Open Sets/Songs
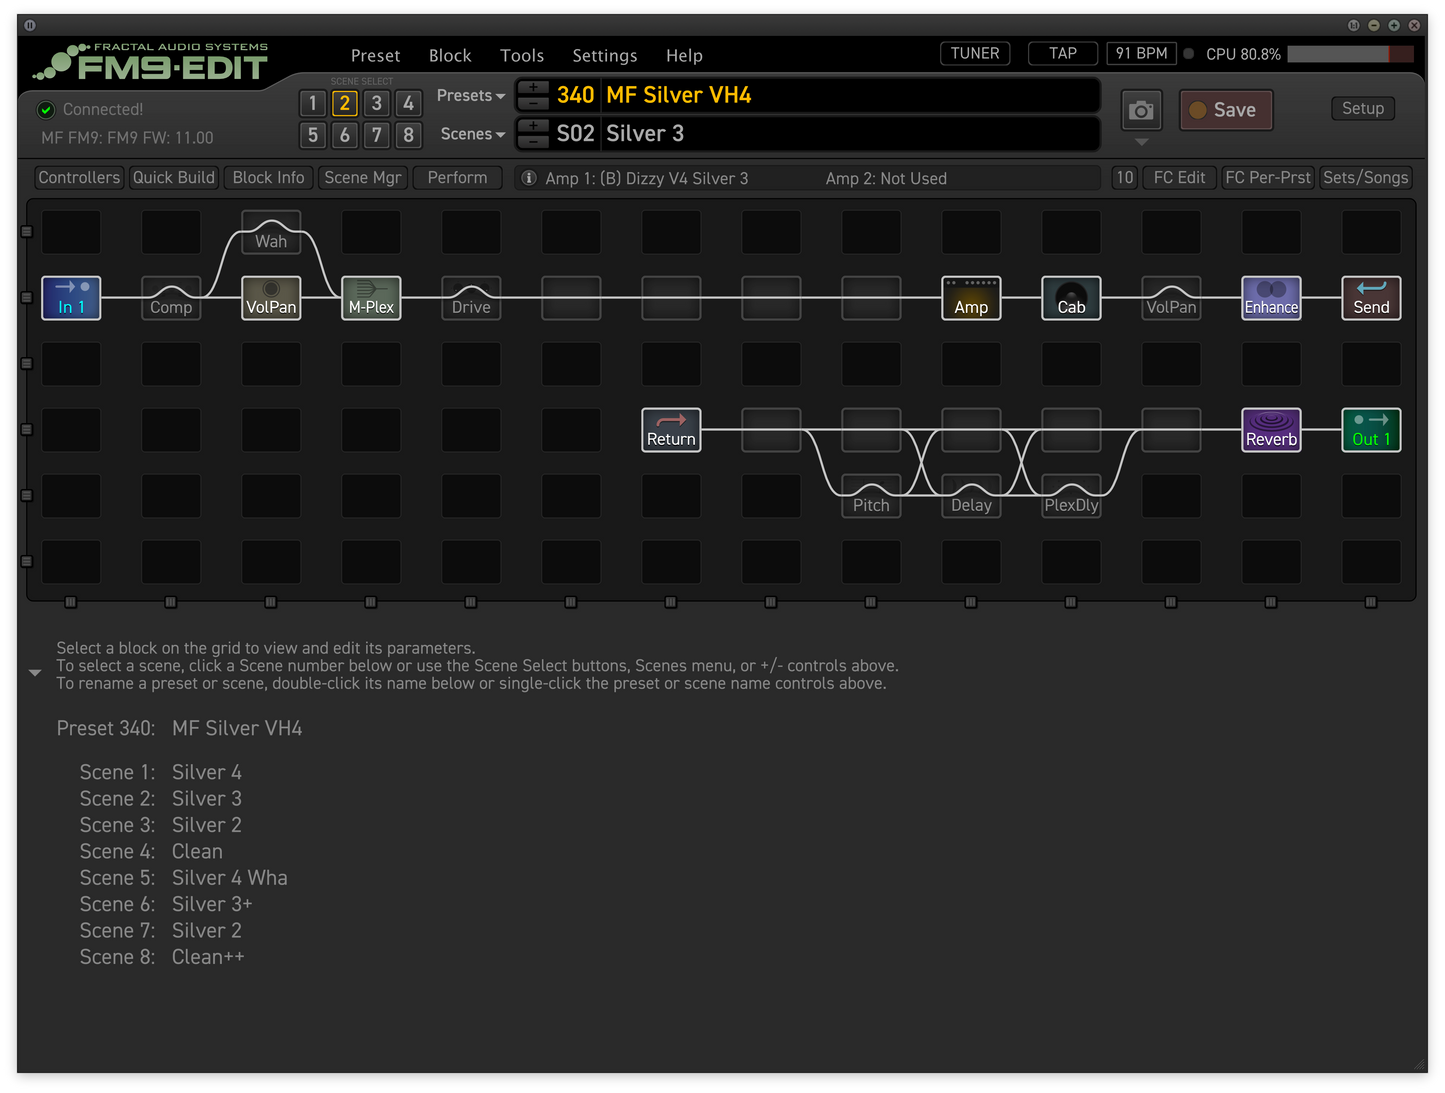The width and height of the screenshot is (1445, 1093). [x=1366, y=178]
